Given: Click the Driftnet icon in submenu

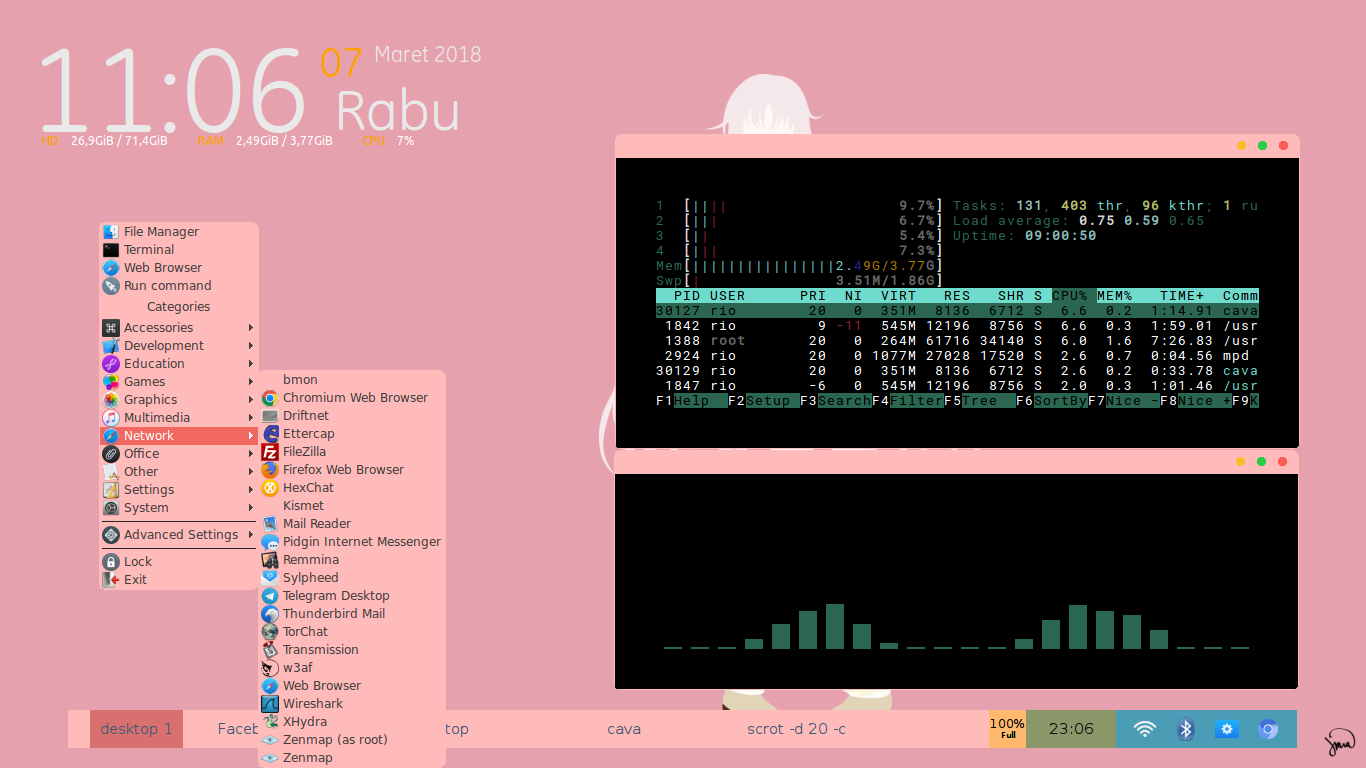Looking at the screenshot, I should point(270,416).
